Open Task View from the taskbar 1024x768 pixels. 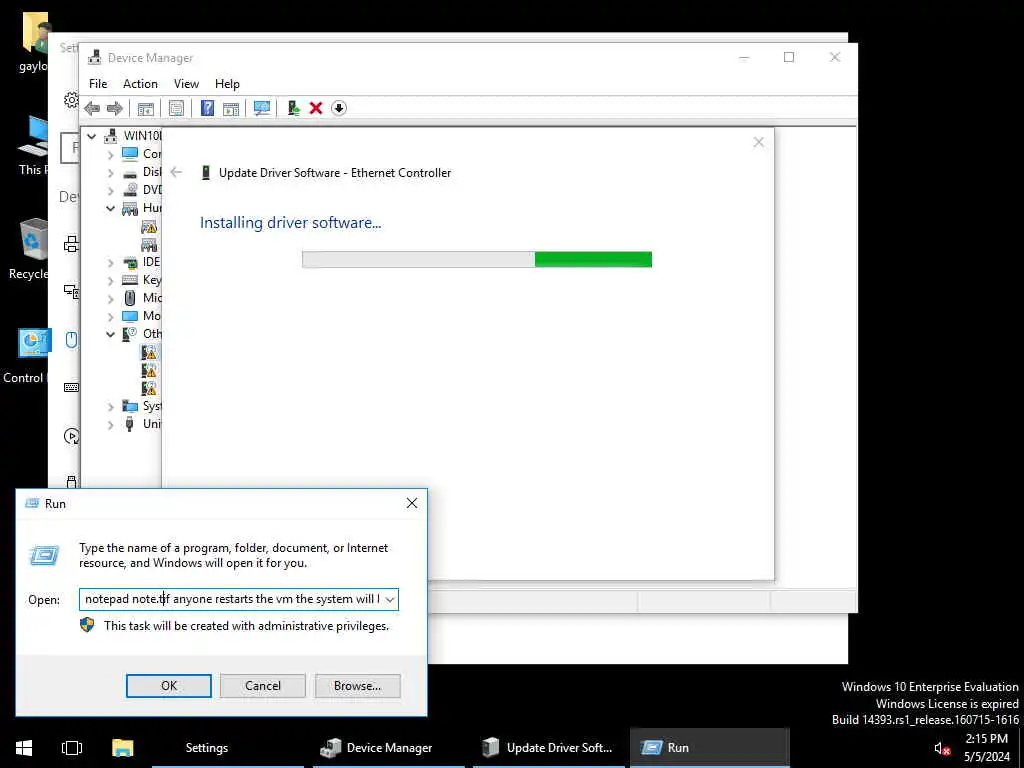[72, 748]
